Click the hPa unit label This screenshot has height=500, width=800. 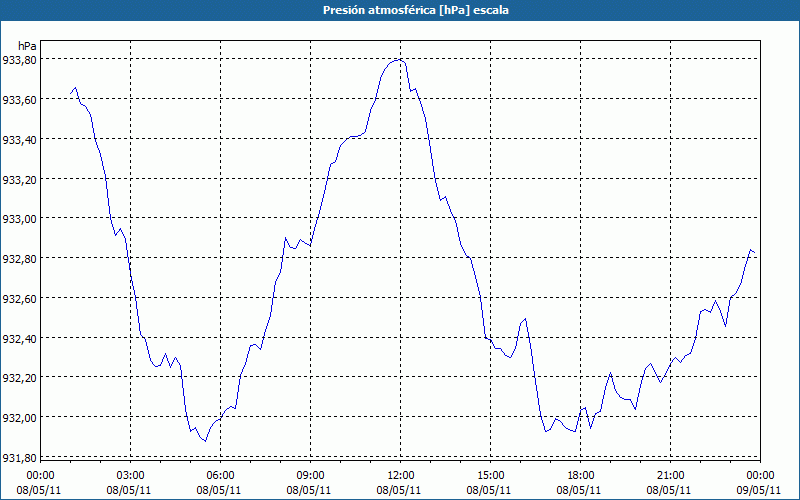point(27,46)
